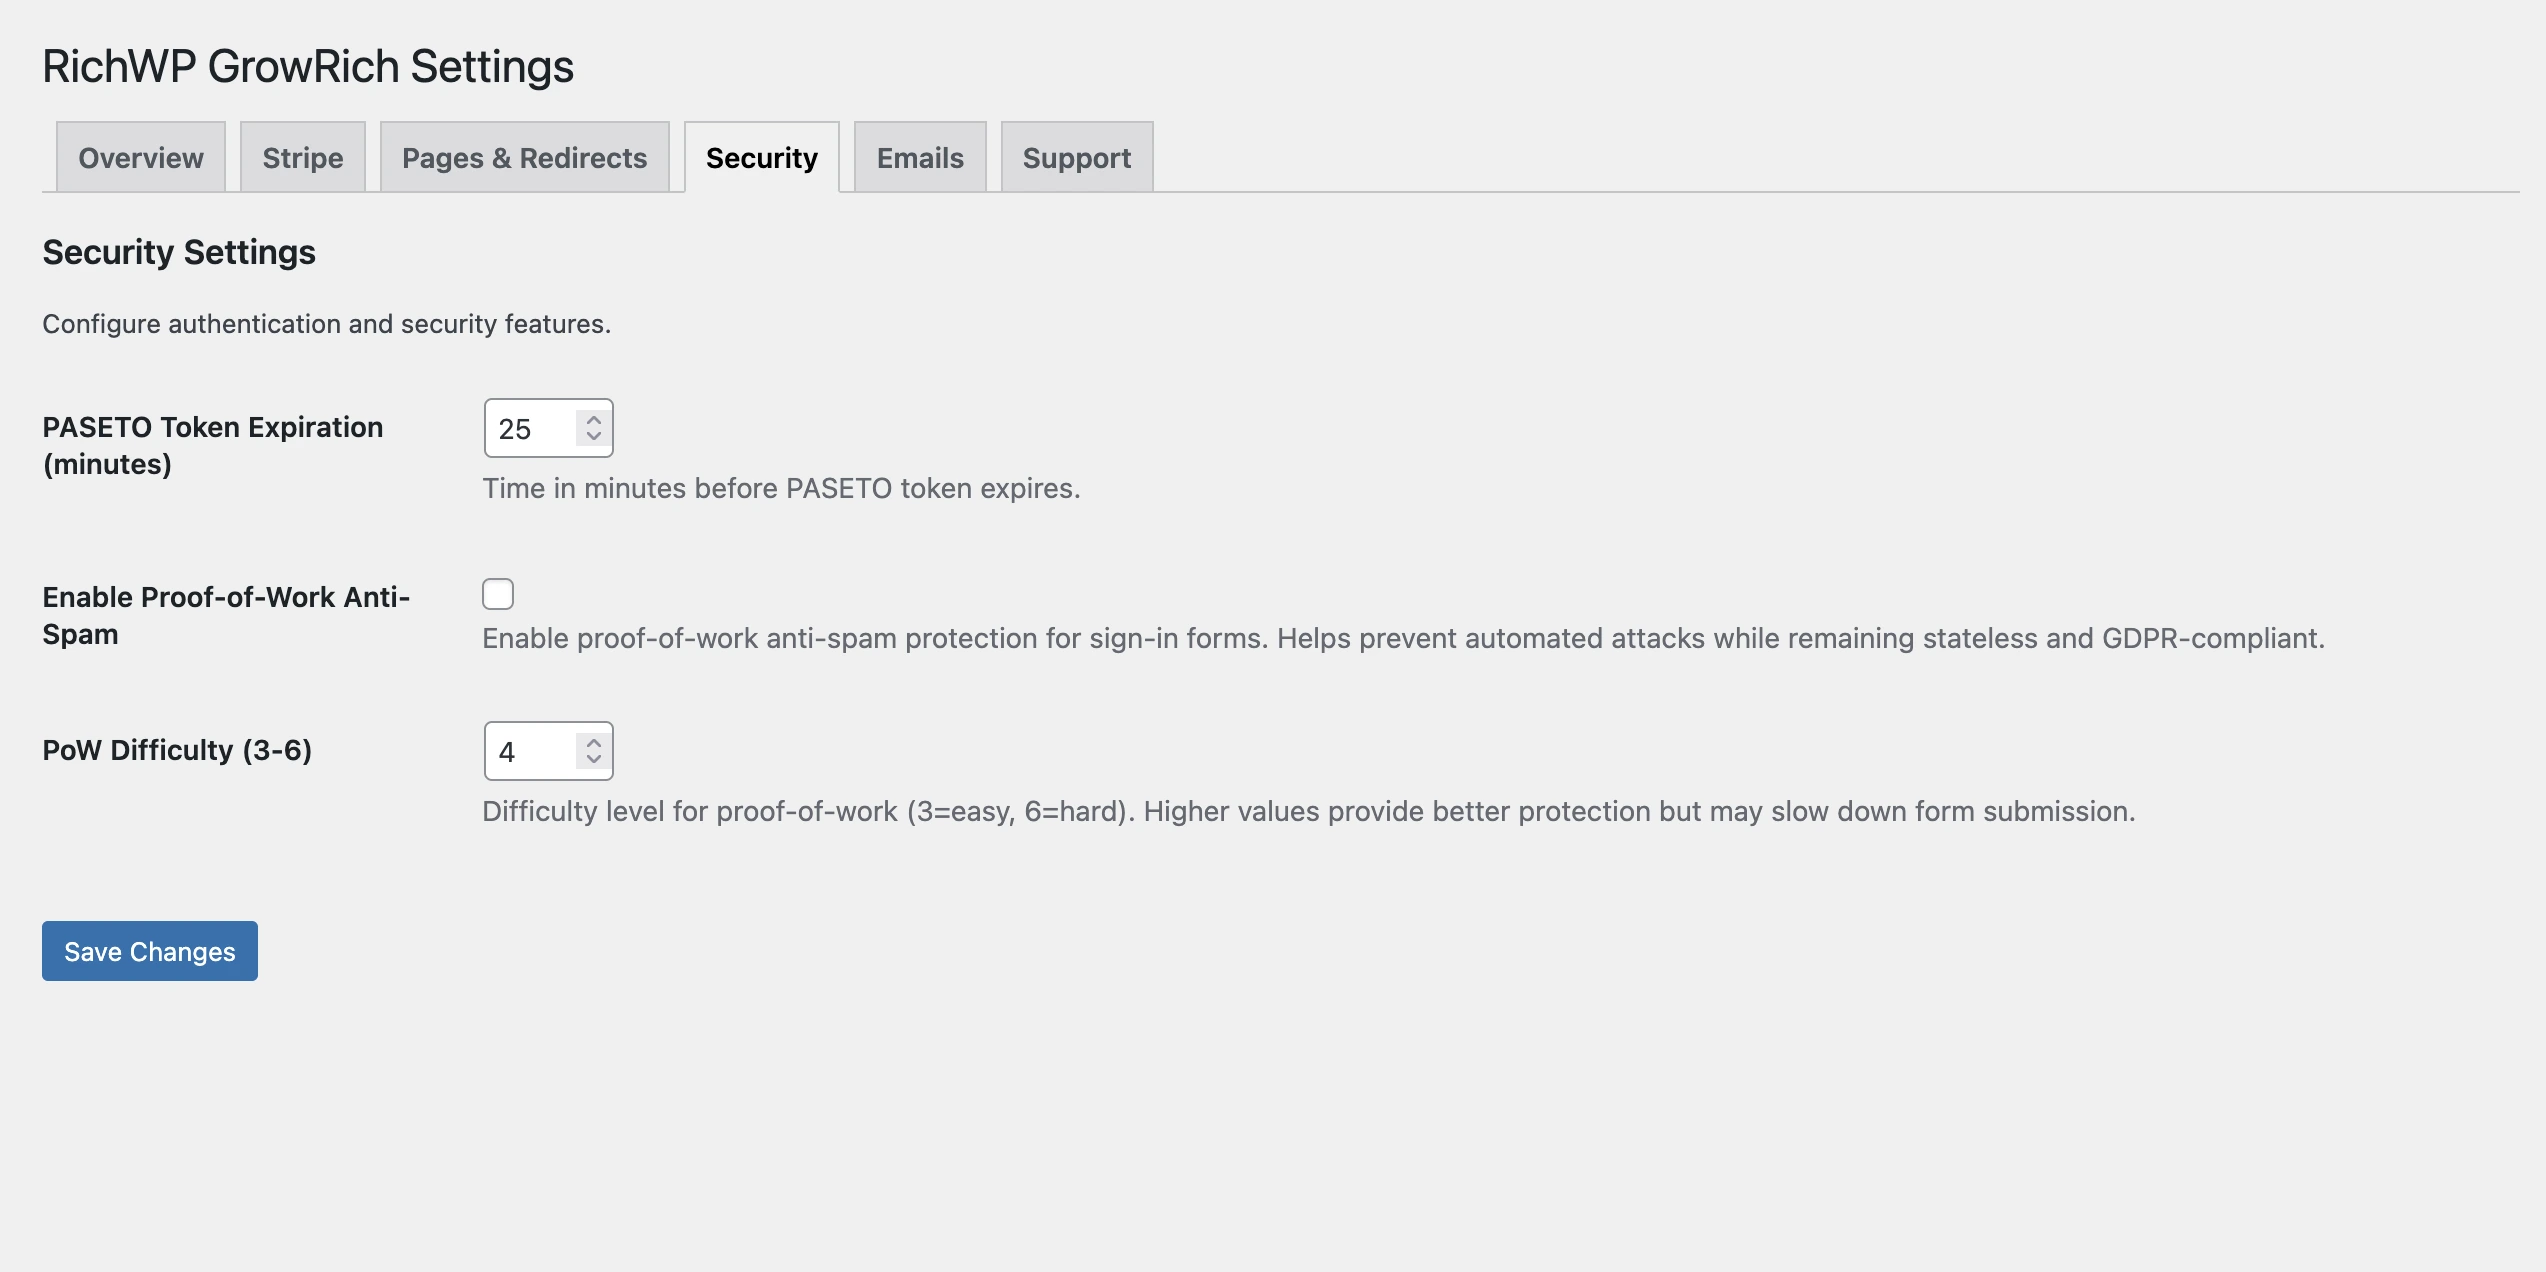
Task: Focus the PoW Difficulty number field
Action: point(530,752)
